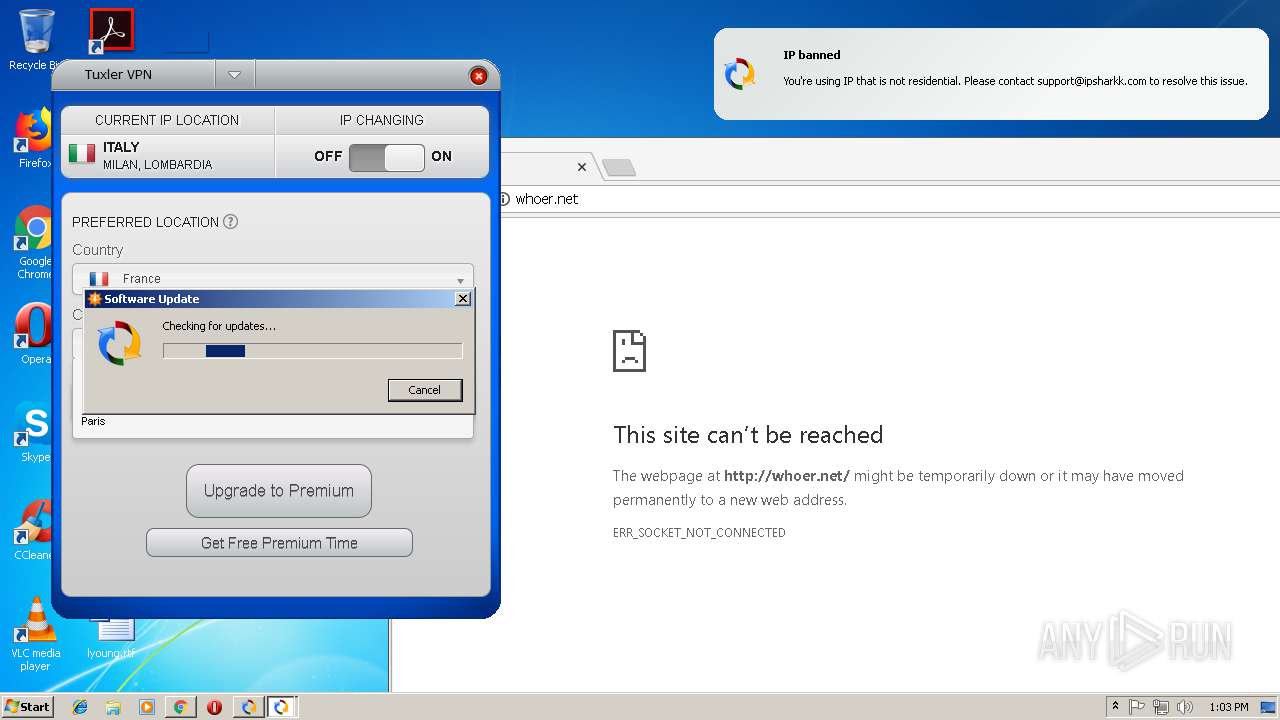Click the sad page error icon

point(630,351)
